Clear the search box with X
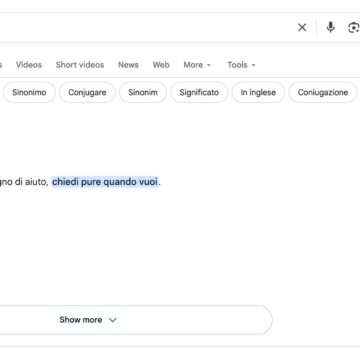 coord(302,27)
